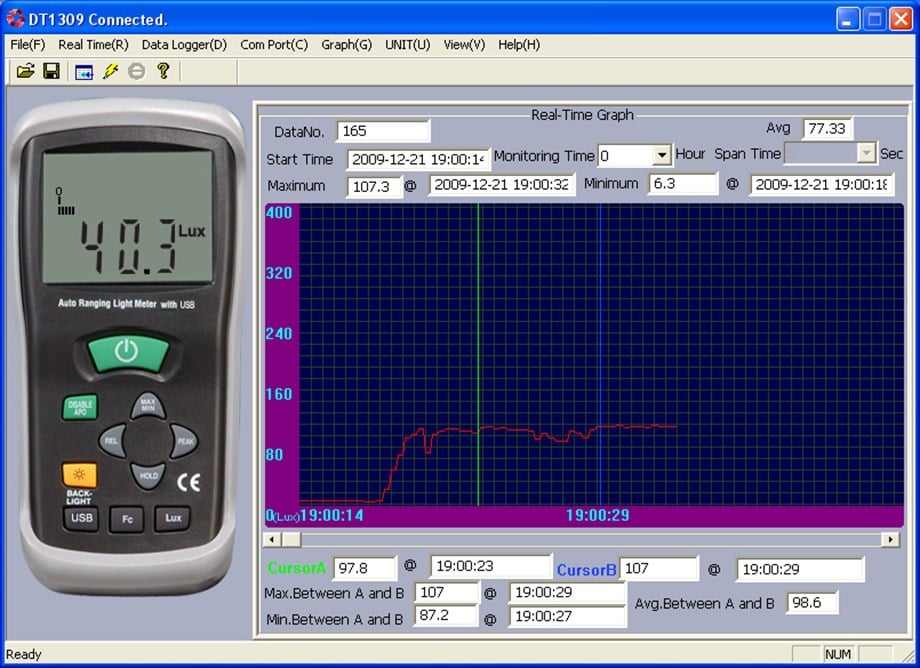The width and height of the screenshot is (920, 668).
Task: Click the Fc unit button on meter
Action: 127,519
